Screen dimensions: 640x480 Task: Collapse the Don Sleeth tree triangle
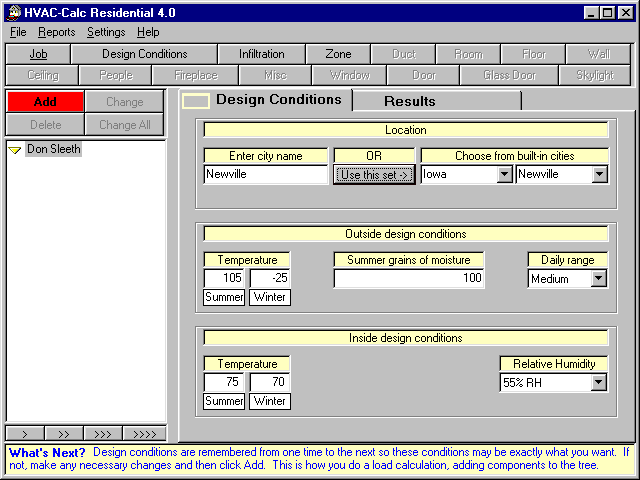pos(15,150)
